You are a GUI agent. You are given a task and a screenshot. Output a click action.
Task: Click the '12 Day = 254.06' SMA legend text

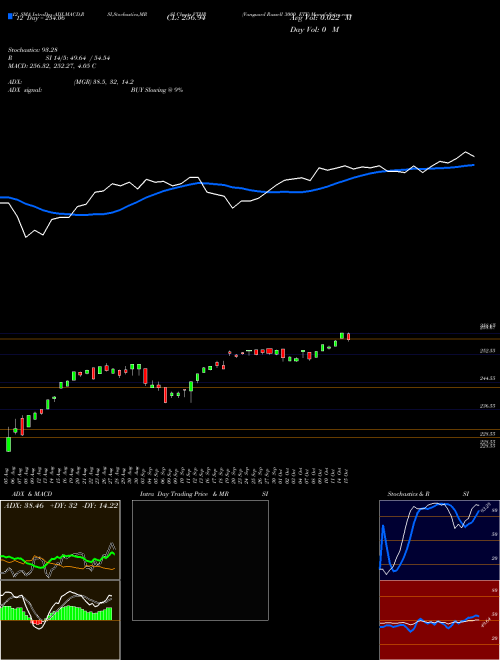40,18
